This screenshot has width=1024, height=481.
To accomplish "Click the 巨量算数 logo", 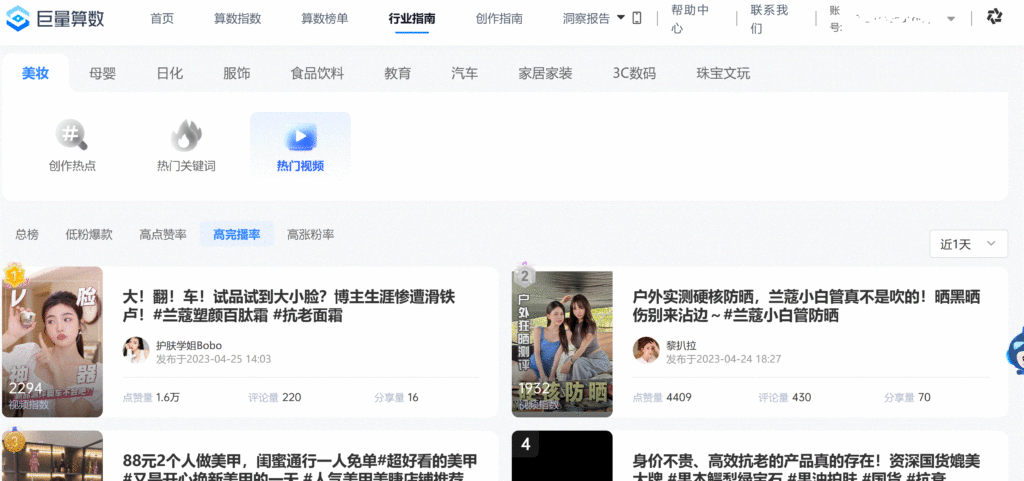I will (x=55, y=18).
